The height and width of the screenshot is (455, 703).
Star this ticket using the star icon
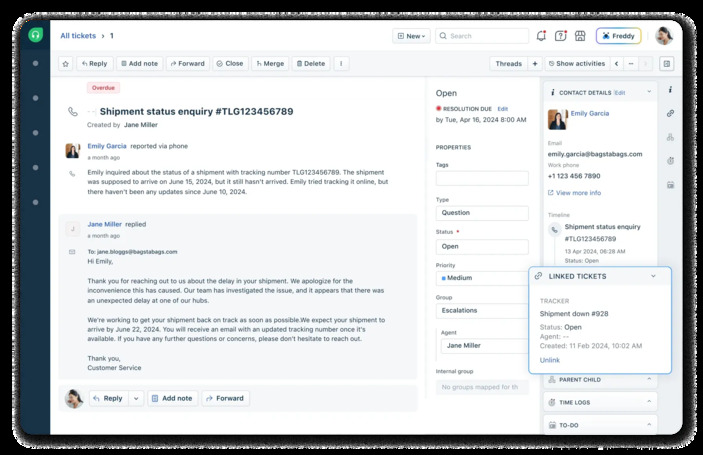click(66, 63)
